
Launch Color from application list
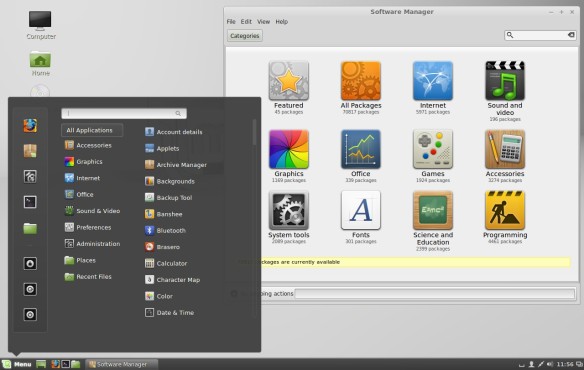click(x=159, y=296)
